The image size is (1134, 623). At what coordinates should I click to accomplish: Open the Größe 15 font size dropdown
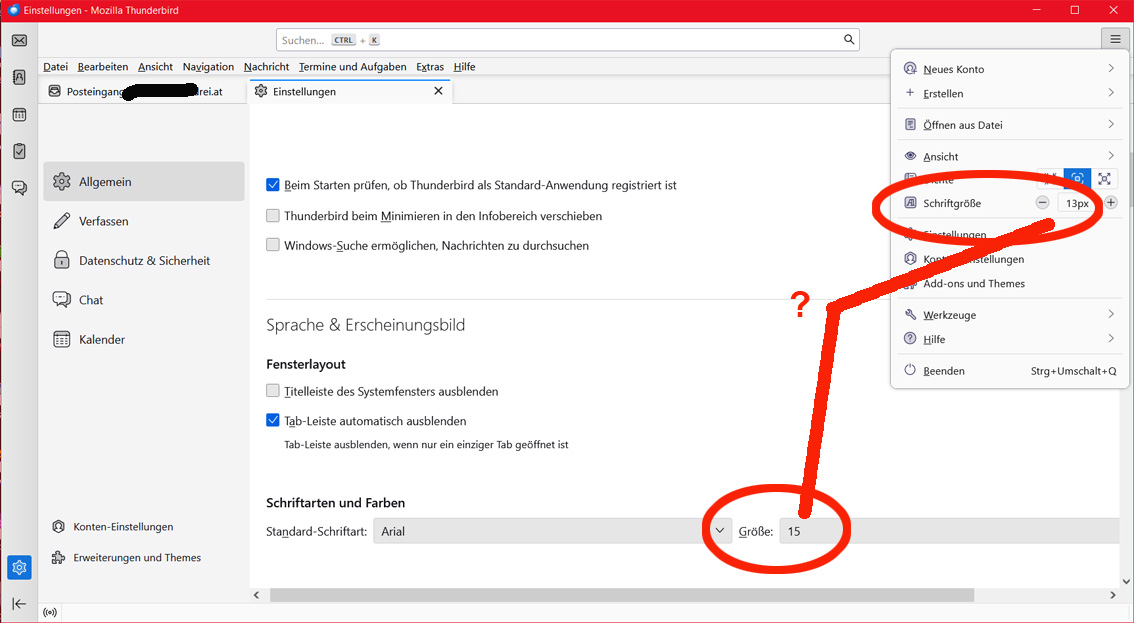point(951,531)
